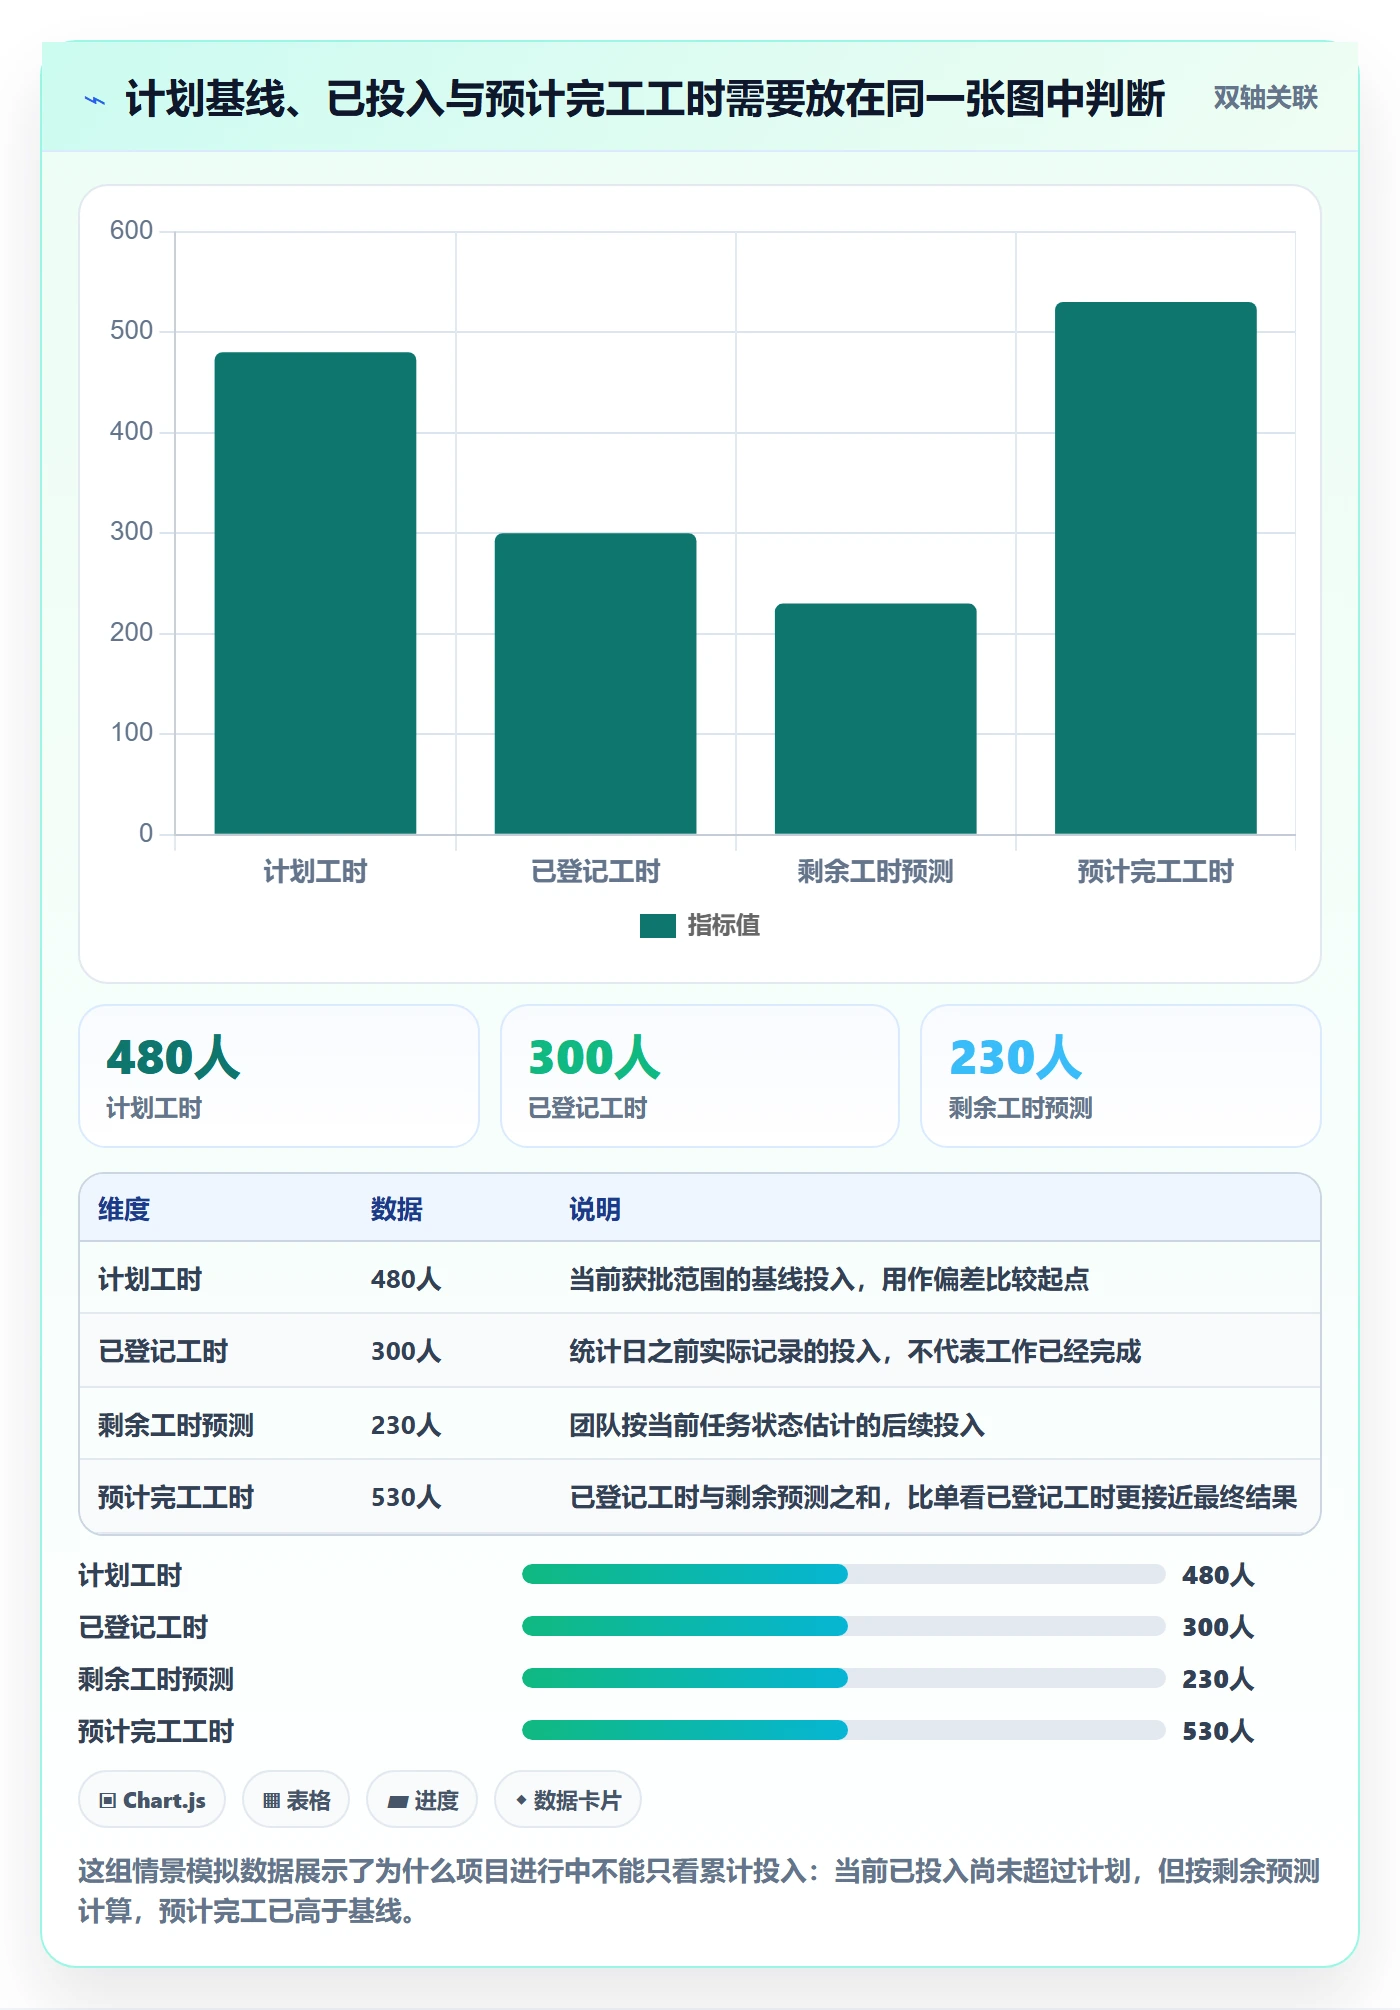Click the 预计完工工时 progress bar
The image size is (1400, 2010).
(843, 1731)
